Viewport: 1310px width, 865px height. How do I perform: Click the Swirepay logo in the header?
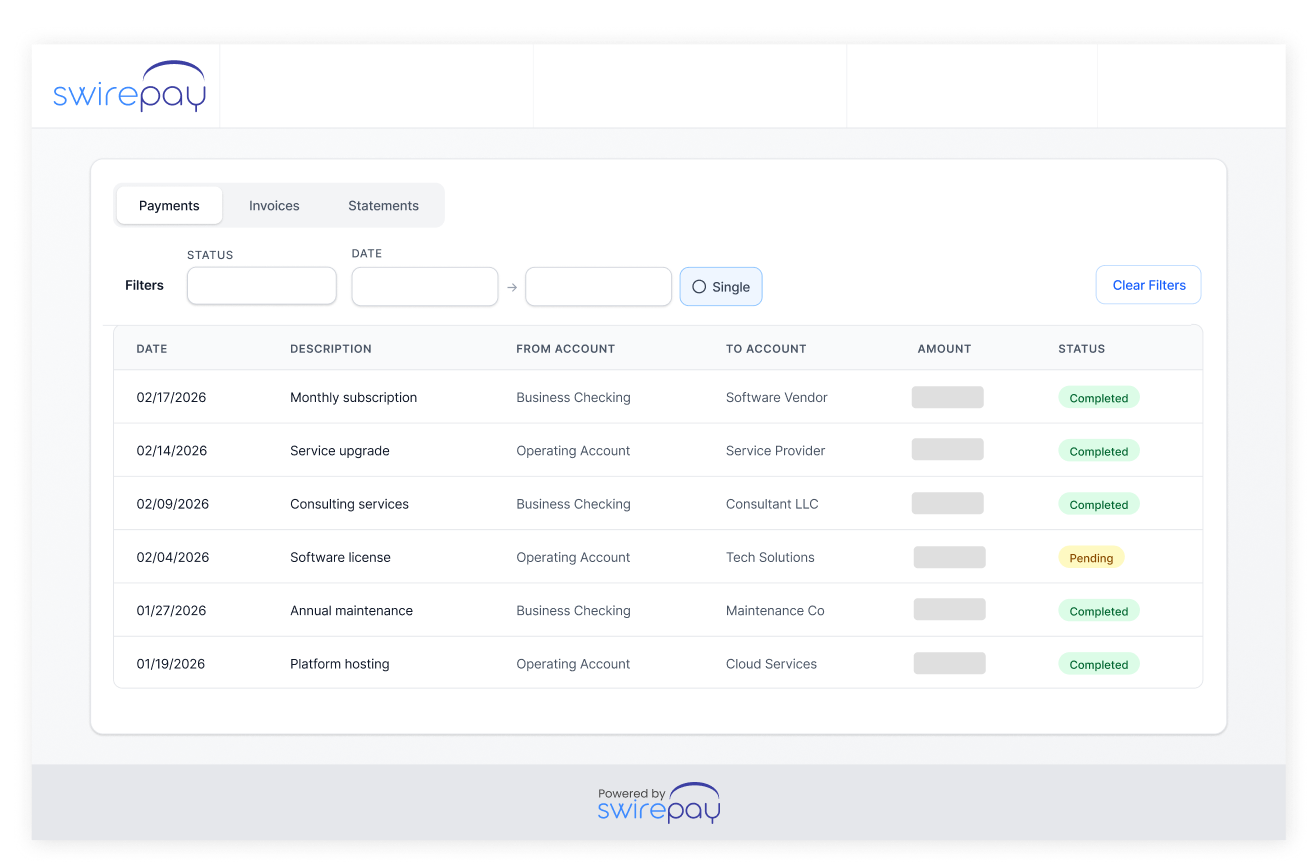point(130,86)
